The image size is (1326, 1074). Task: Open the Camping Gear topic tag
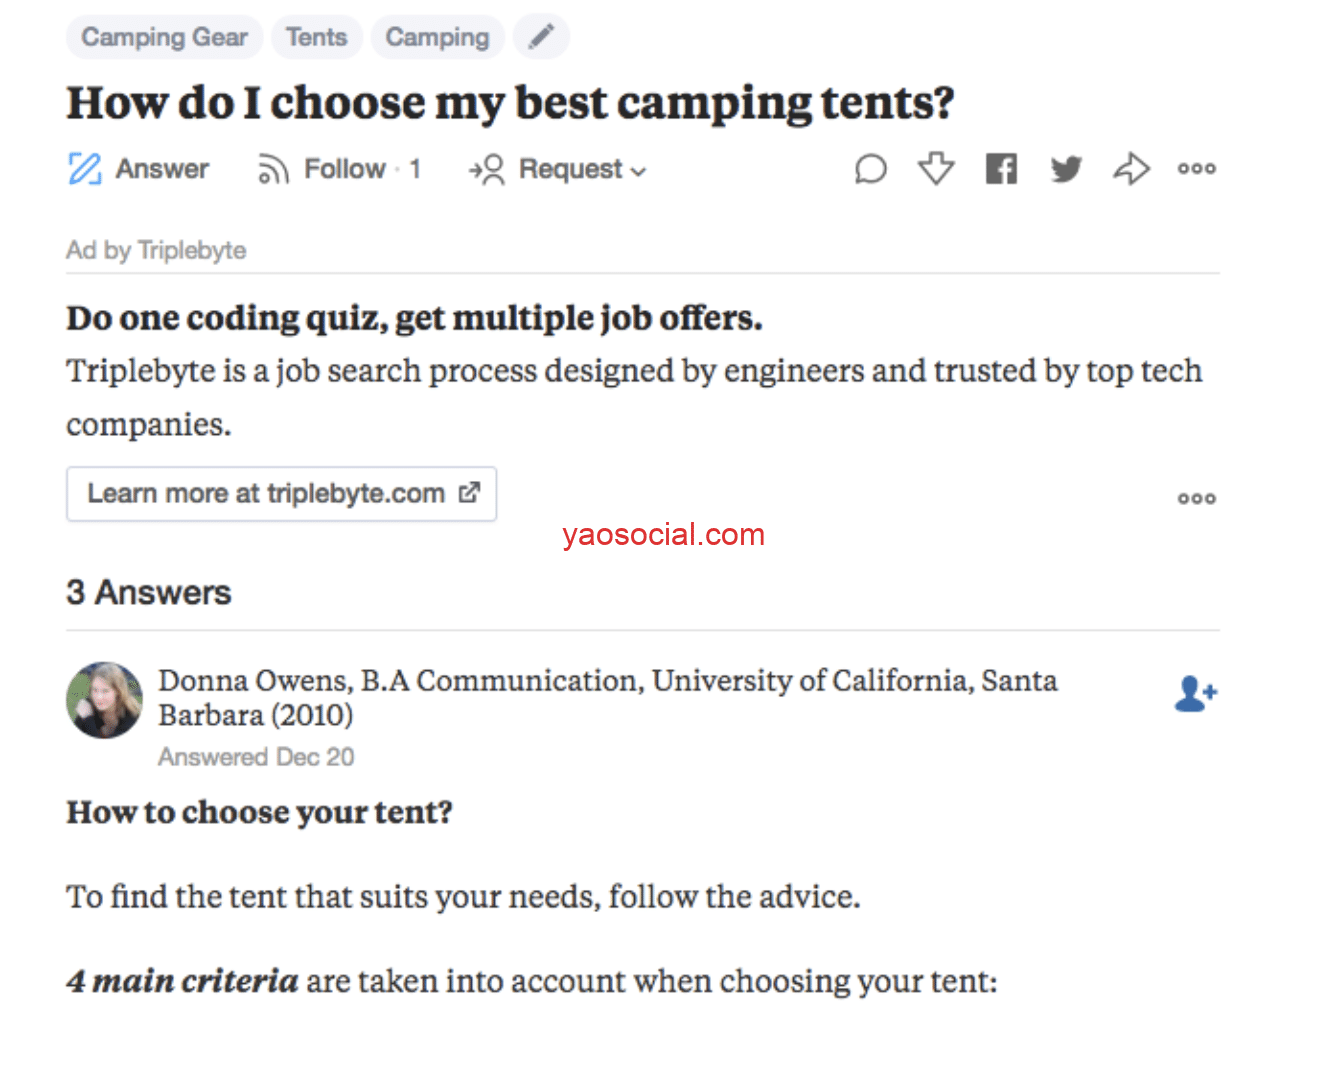[x=164, y=37]
